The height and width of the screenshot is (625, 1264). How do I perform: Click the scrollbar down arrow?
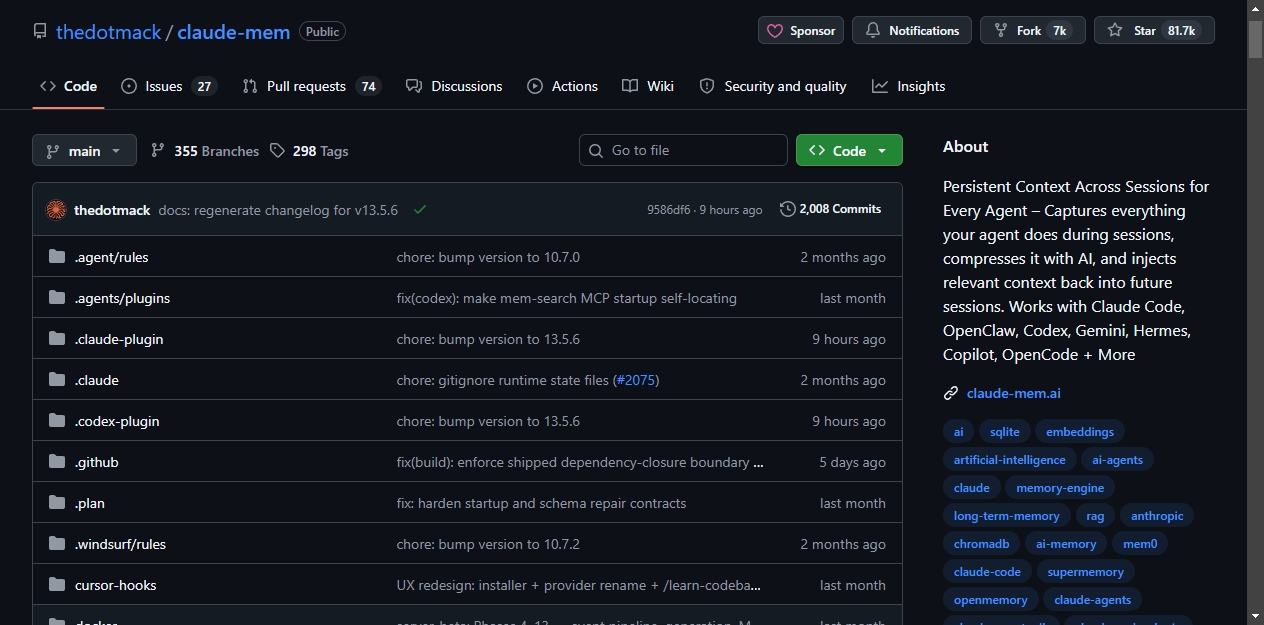(1256, 616)
